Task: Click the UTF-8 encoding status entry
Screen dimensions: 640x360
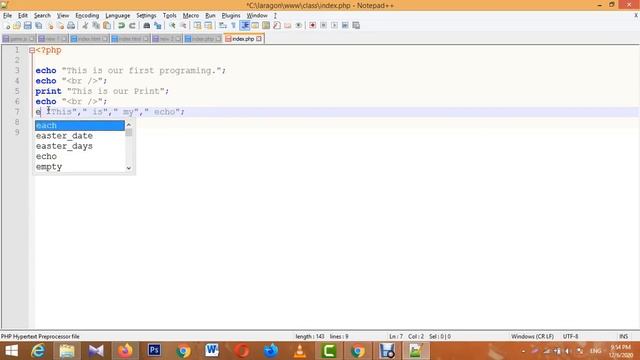Action: coord(571,336)
